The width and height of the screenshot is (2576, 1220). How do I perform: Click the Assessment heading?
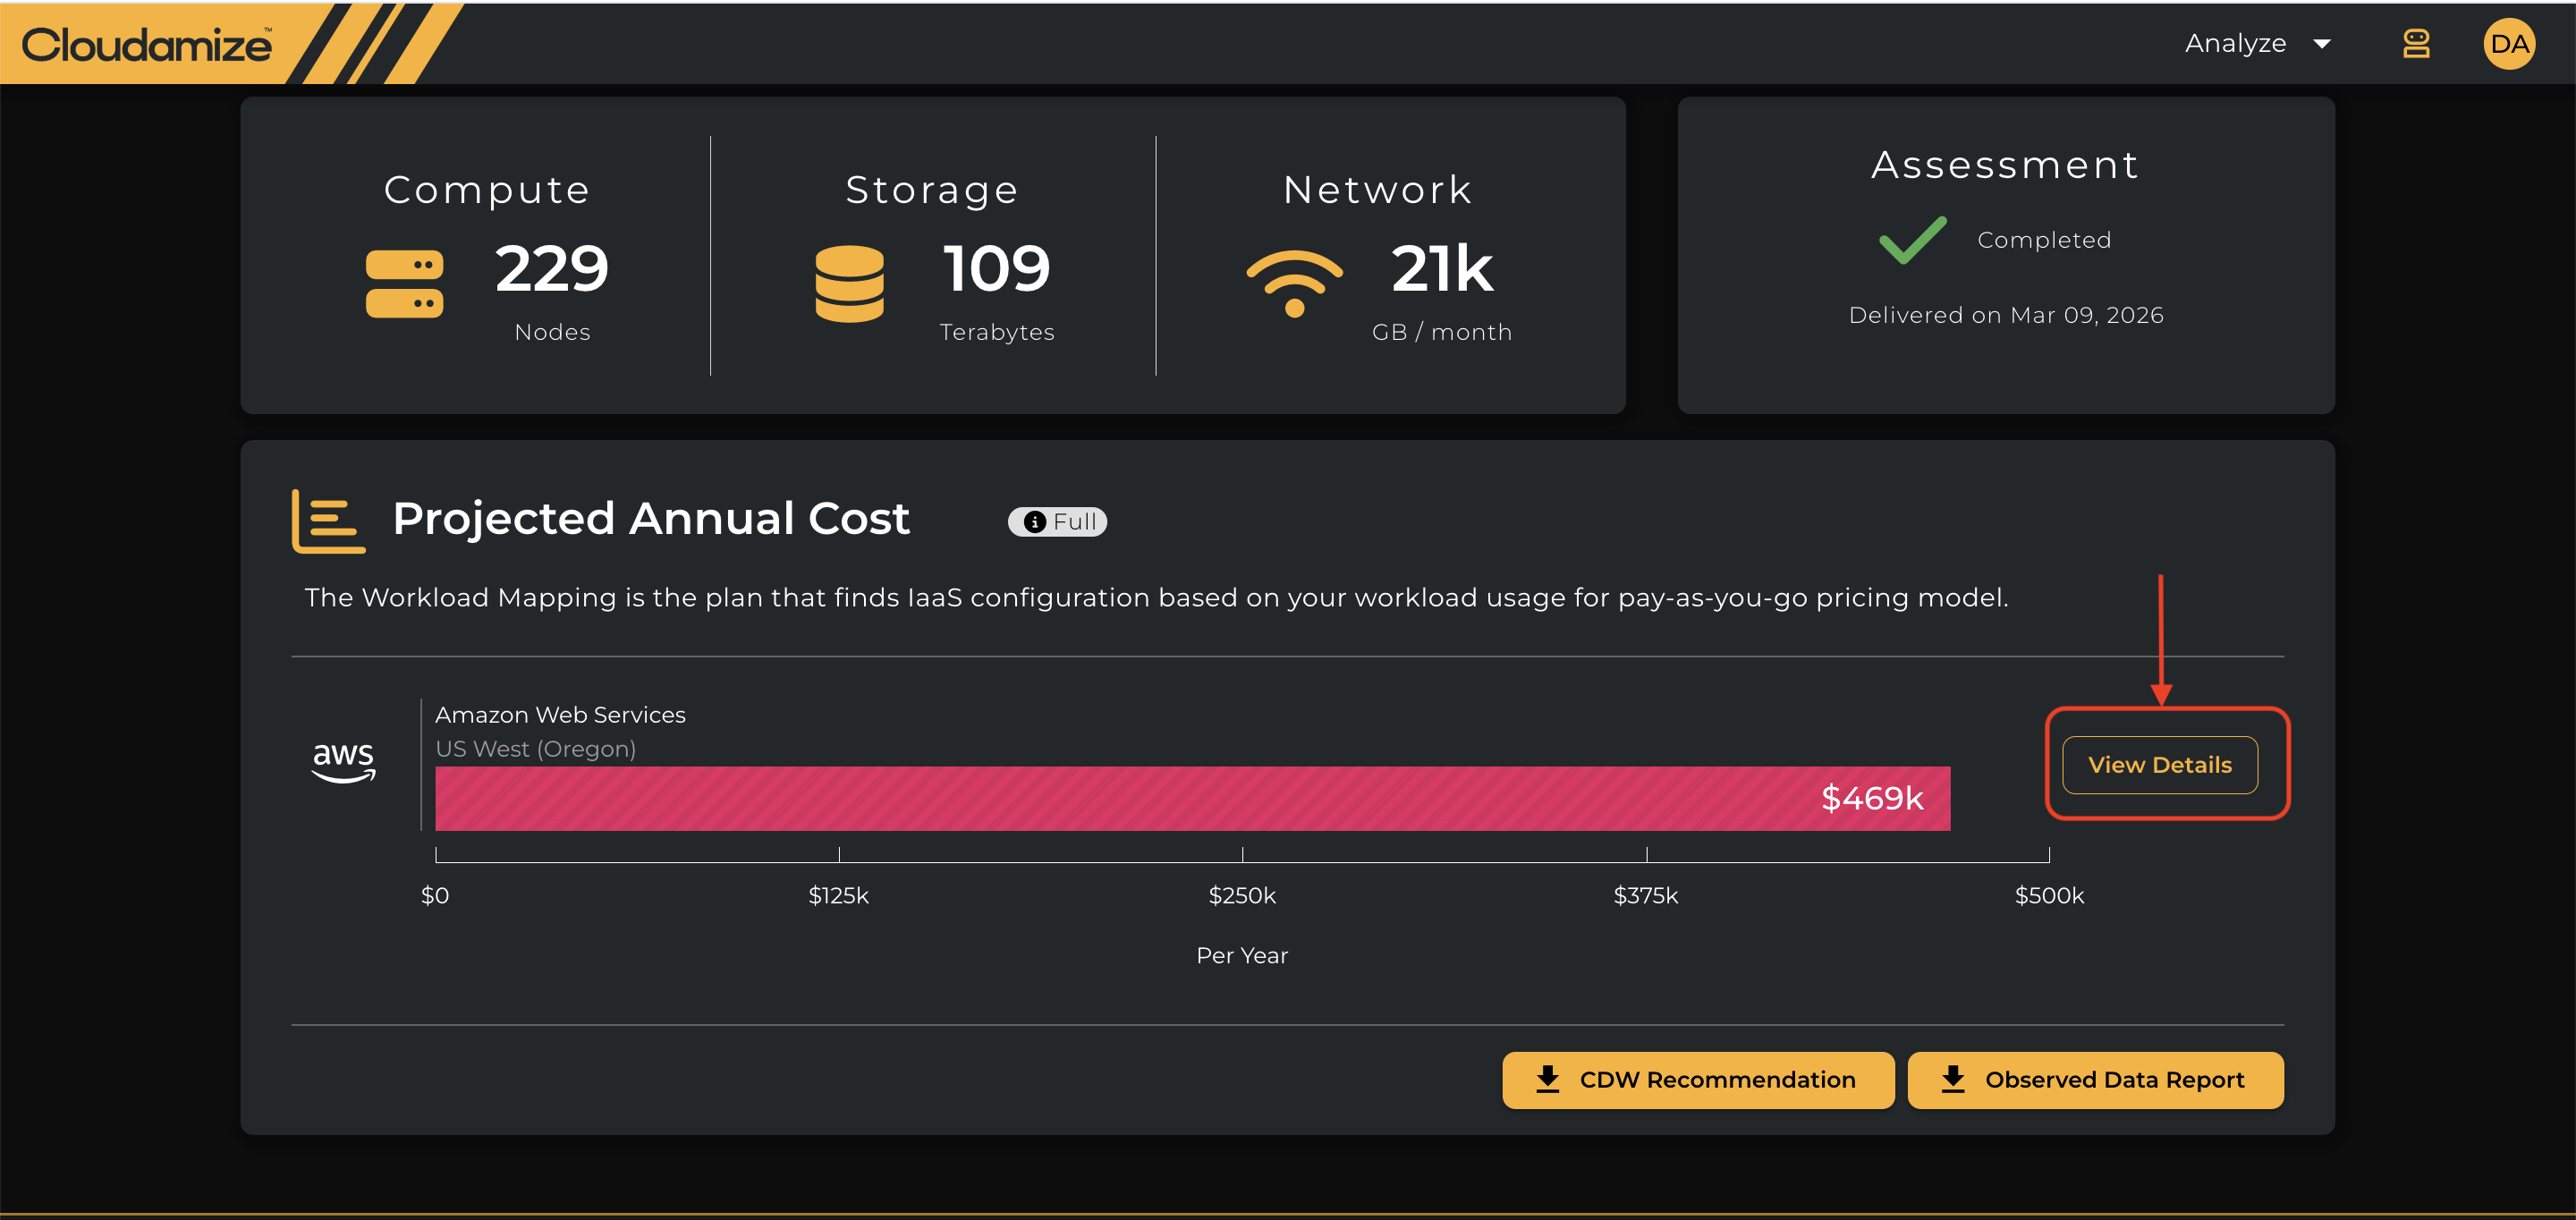coord(2006,165)
